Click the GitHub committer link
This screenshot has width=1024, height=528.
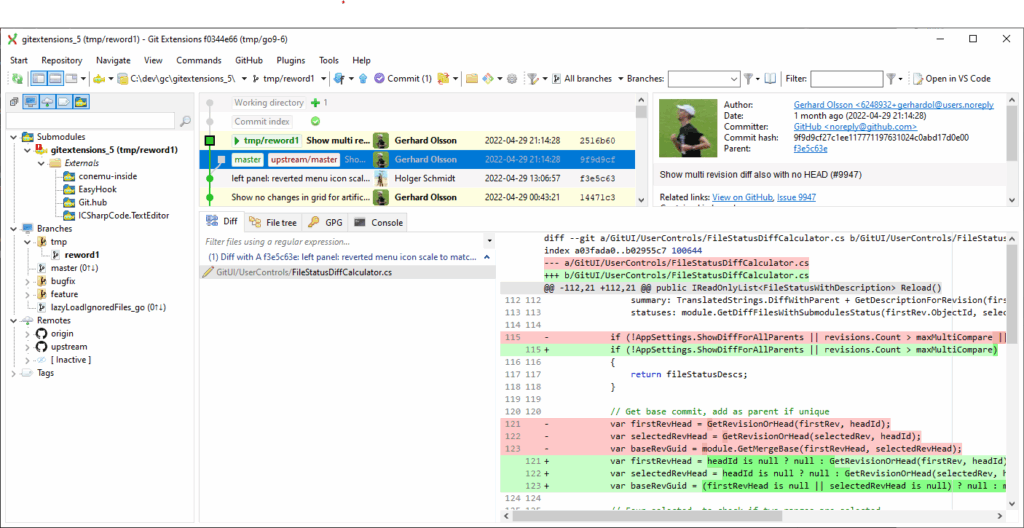855,127
